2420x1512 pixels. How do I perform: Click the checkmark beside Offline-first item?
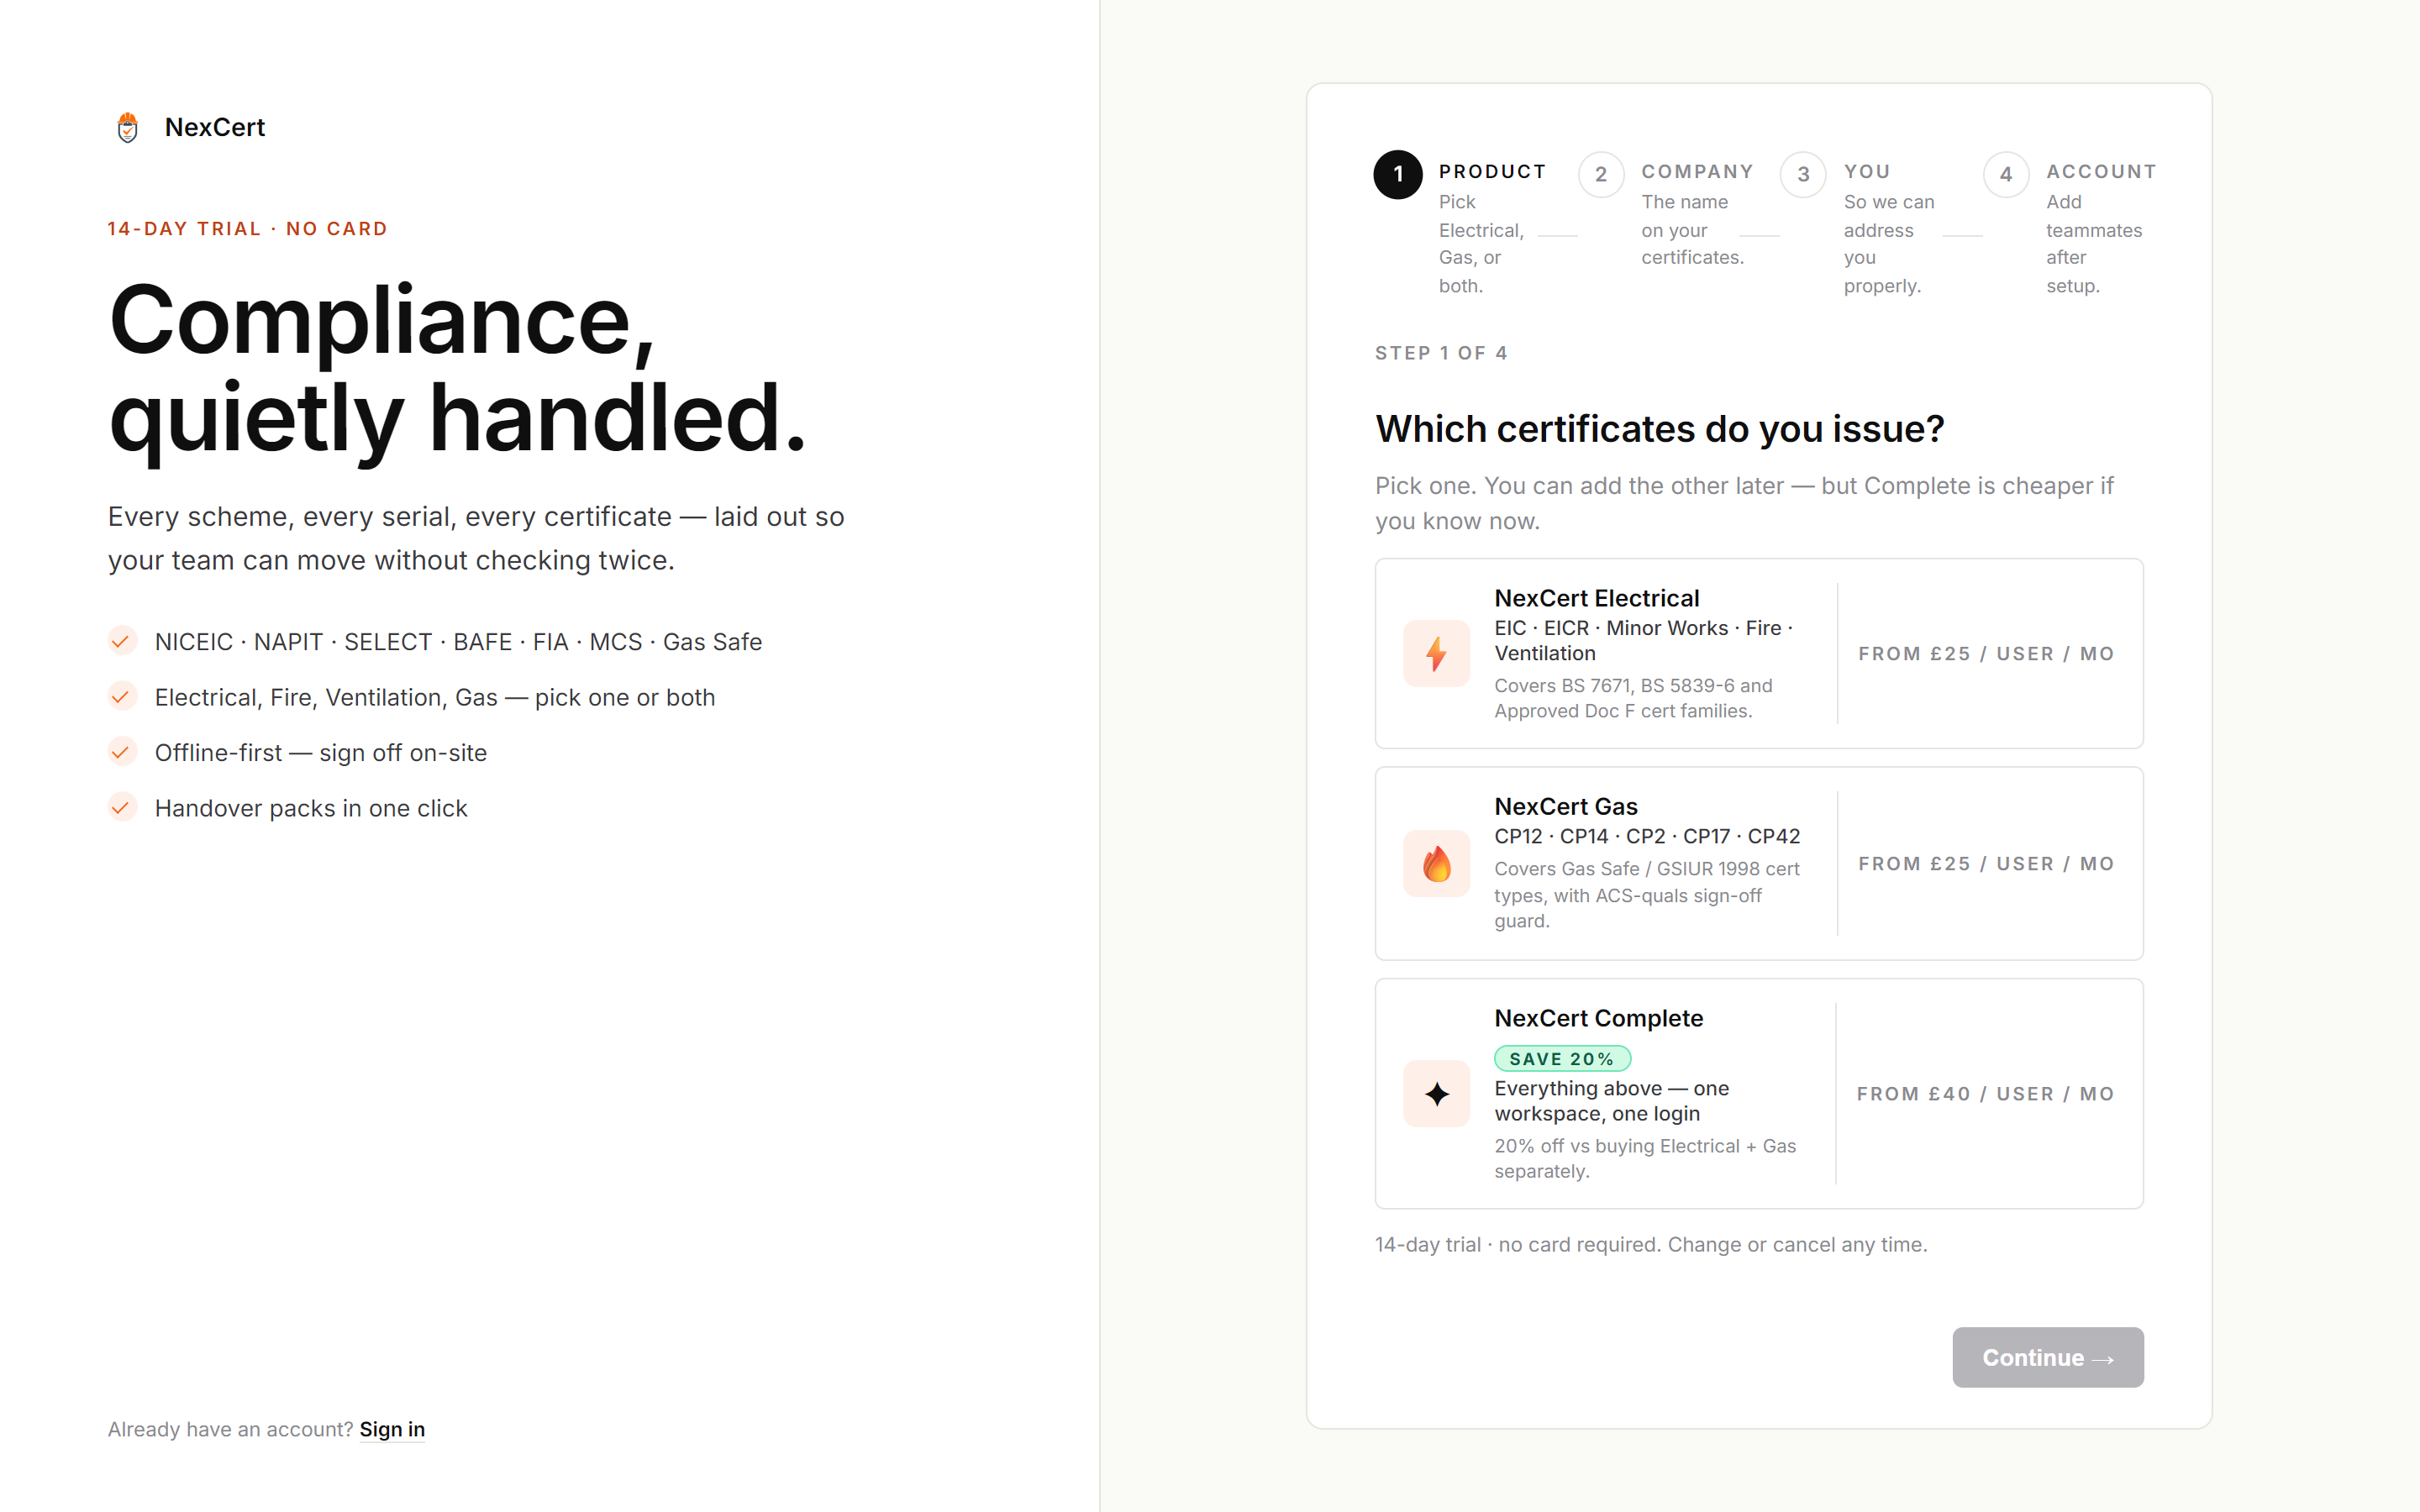[x=121, y=752]
